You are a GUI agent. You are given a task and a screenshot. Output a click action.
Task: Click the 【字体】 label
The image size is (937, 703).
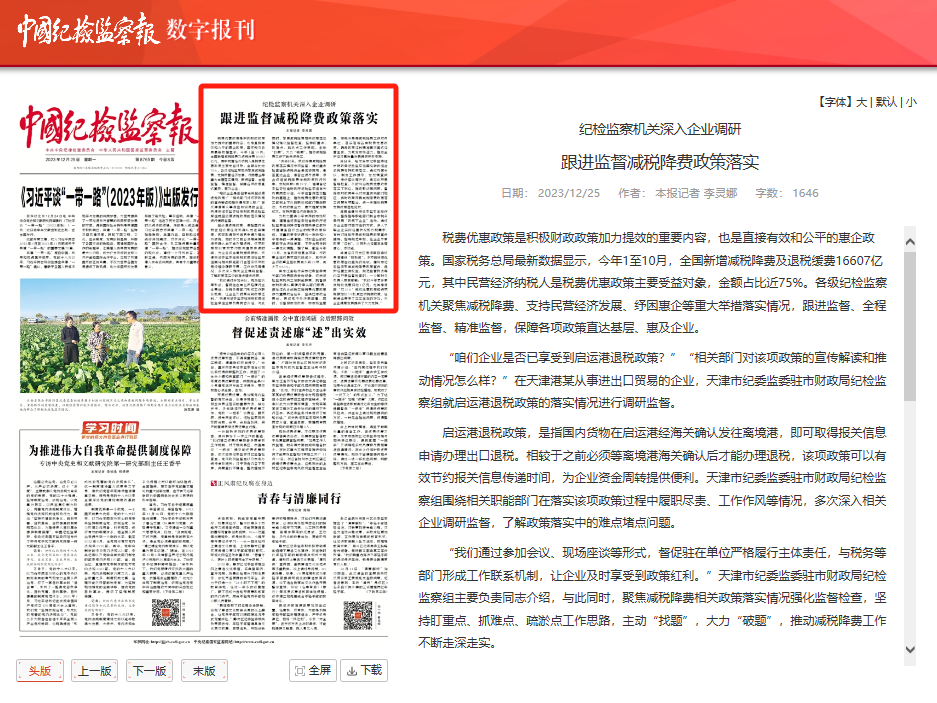click(835, 102)
